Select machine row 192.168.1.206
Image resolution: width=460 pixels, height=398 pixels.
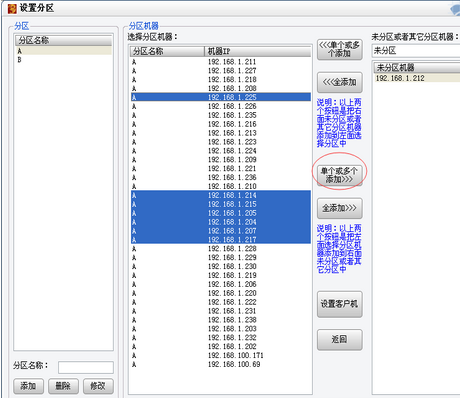221,284
